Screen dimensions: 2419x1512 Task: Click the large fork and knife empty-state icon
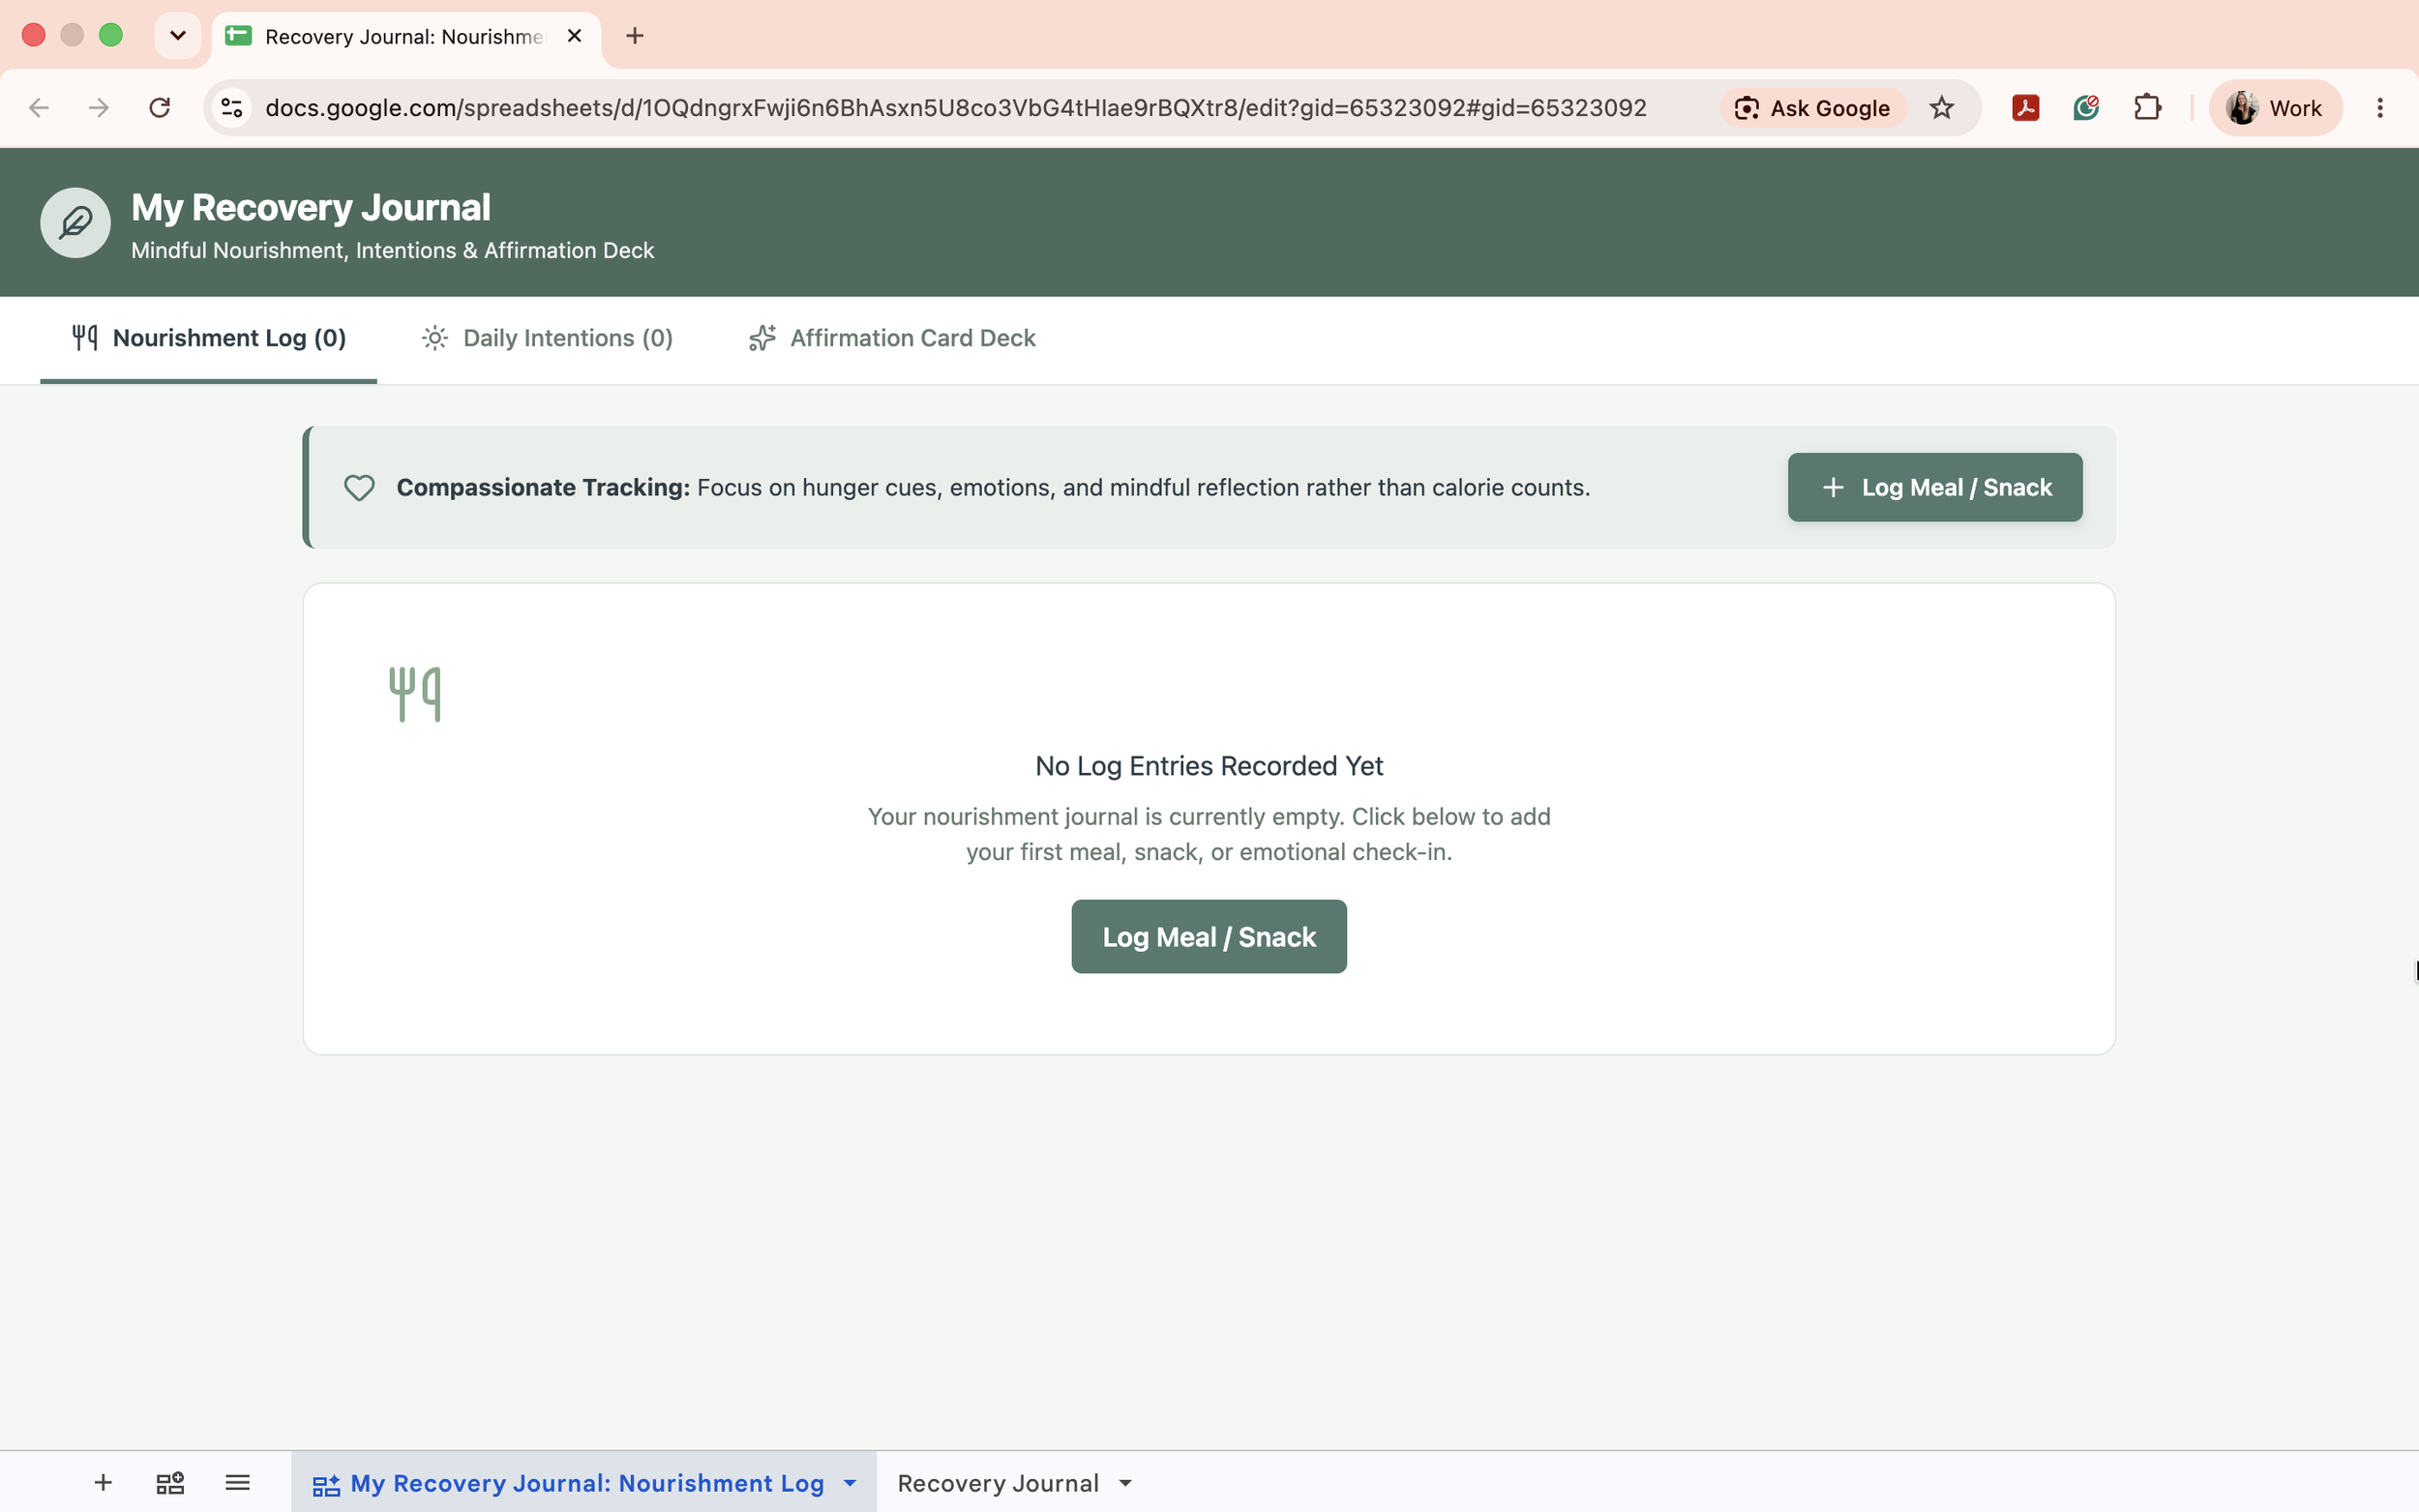coord(415,694)
